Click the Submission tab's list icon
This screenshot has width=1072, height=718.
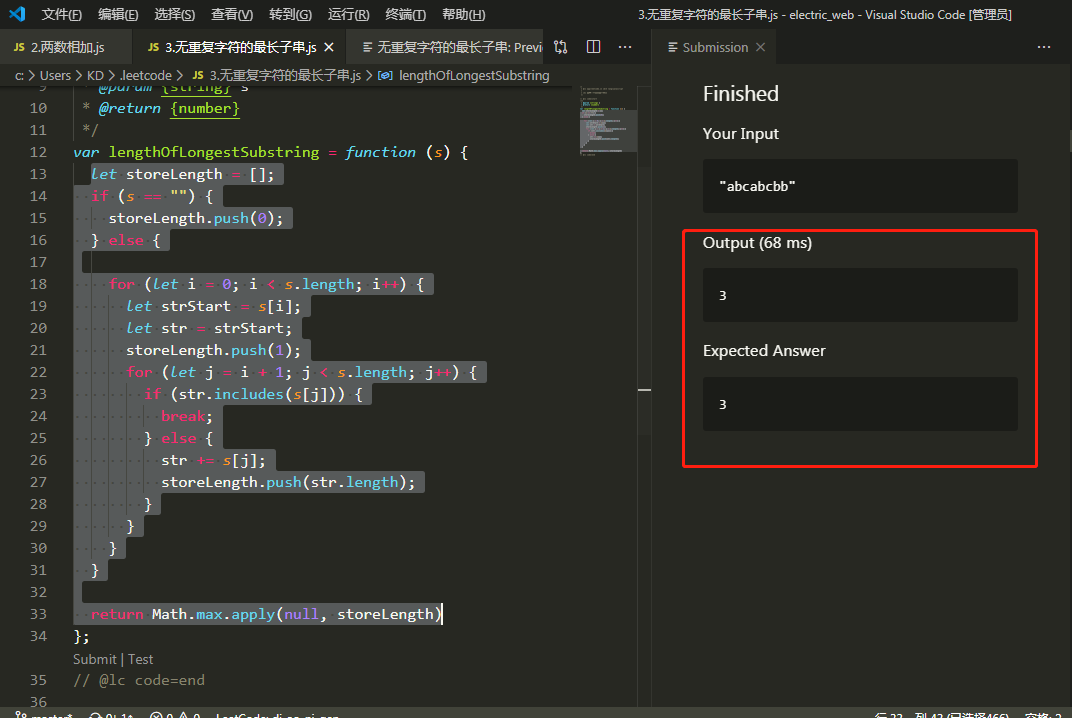tap(672, 47)
